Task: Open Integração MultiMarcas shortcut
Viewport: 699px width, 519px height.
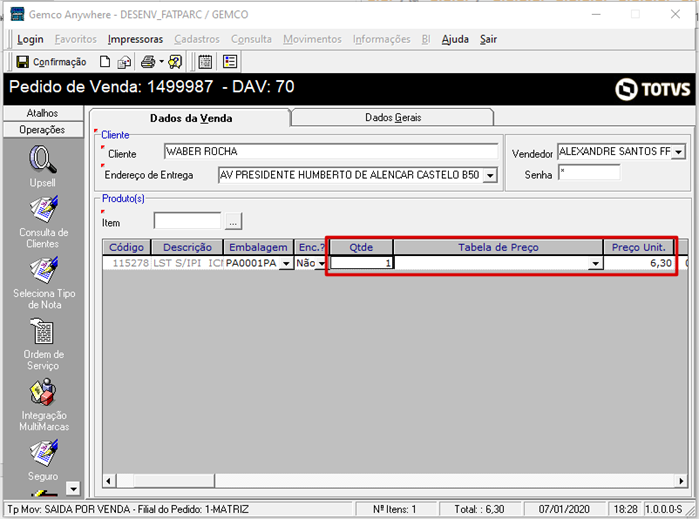Action: [x=43, y=392]
